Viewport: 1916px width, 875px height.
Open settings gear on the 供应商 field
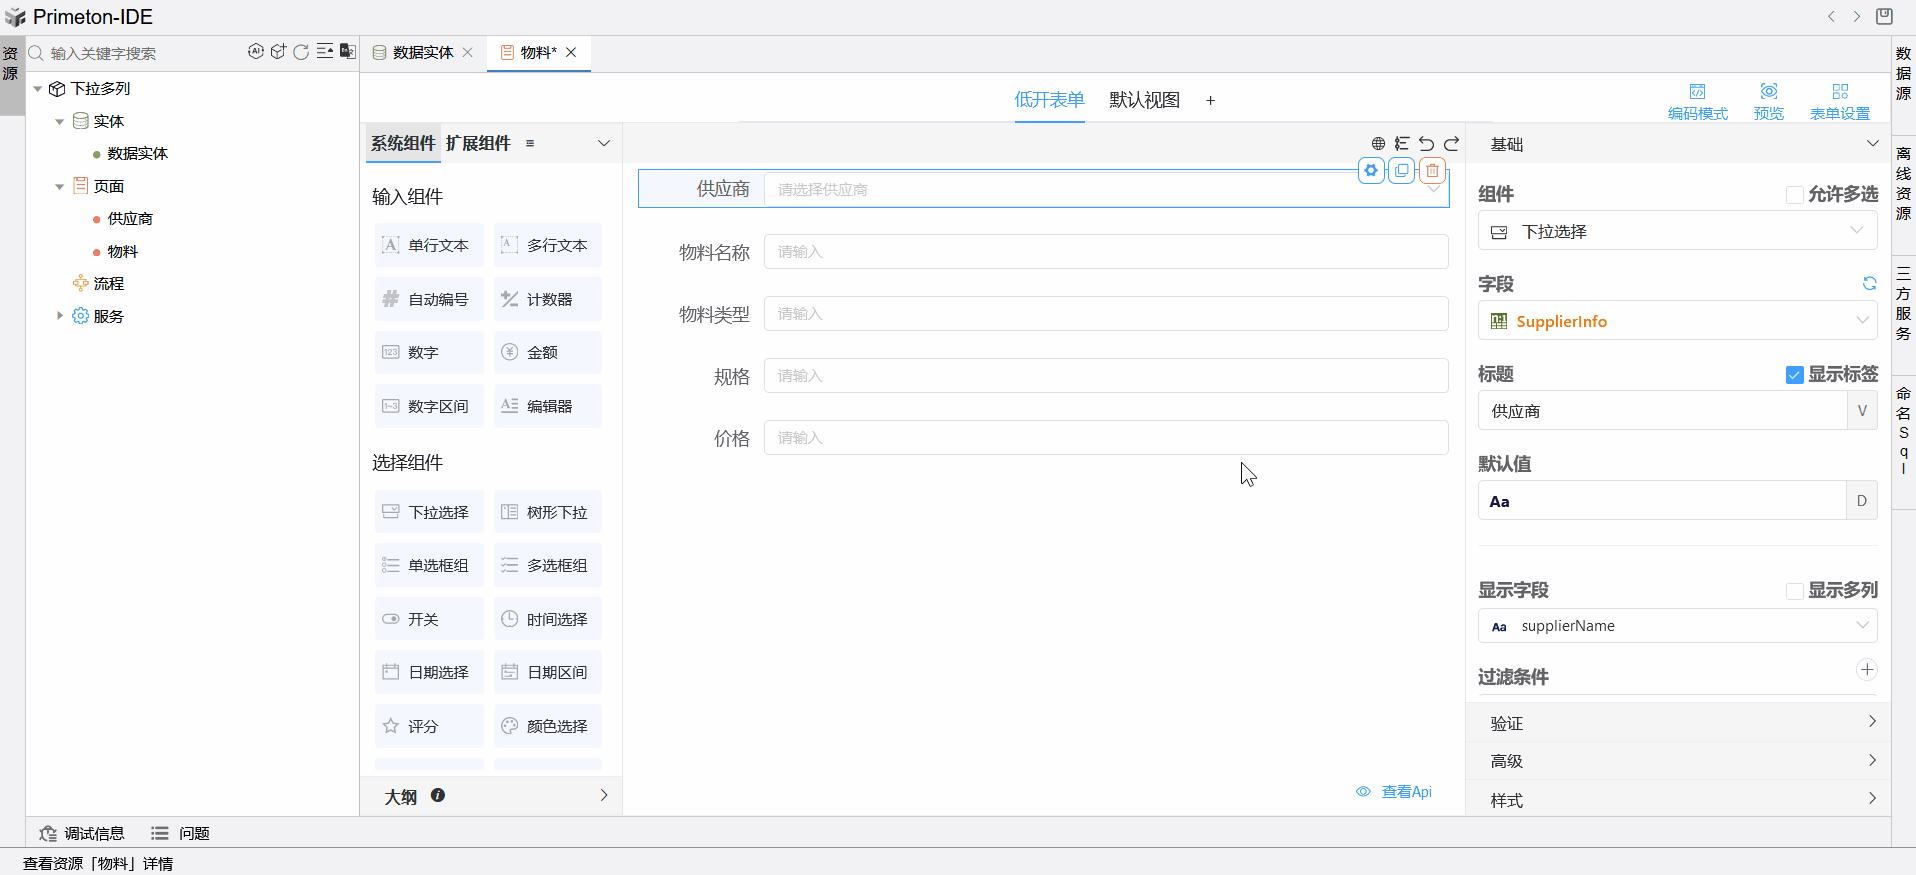(x=1371, y=171)
